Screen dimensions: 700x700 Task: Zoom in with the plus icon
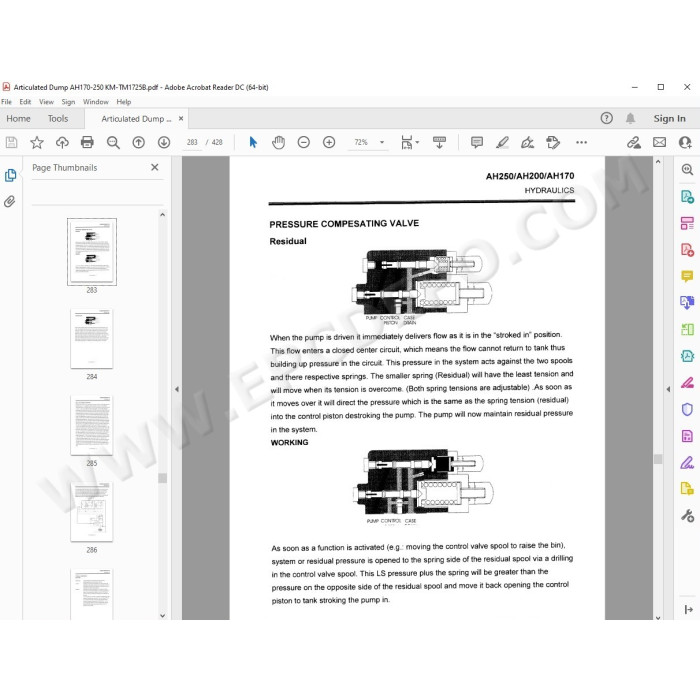329,142
